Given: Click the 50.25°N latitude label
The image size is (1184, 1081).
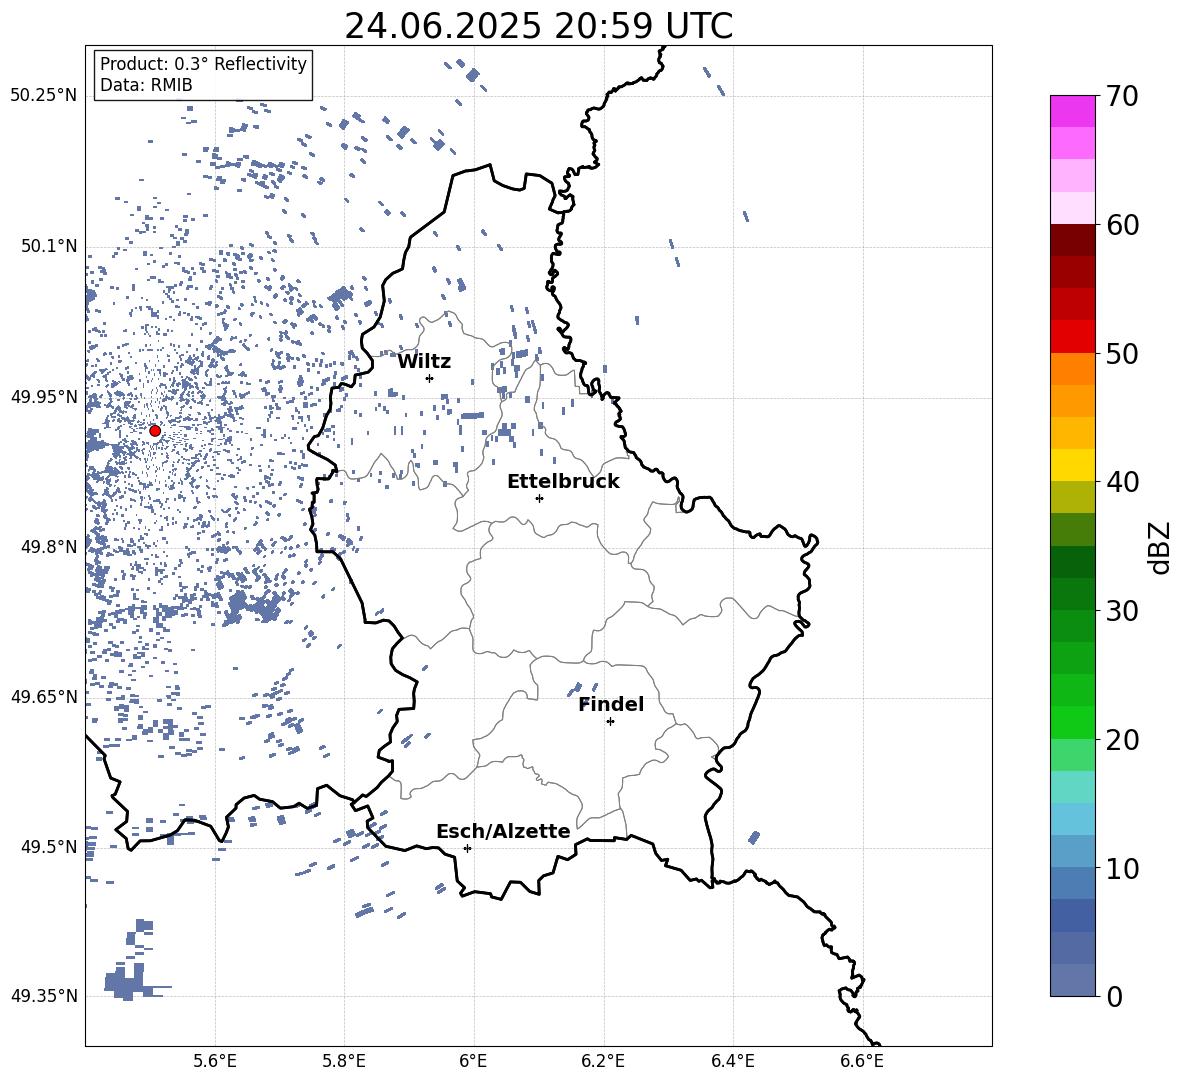Looking at the screenshot, I should click(44, 96).
